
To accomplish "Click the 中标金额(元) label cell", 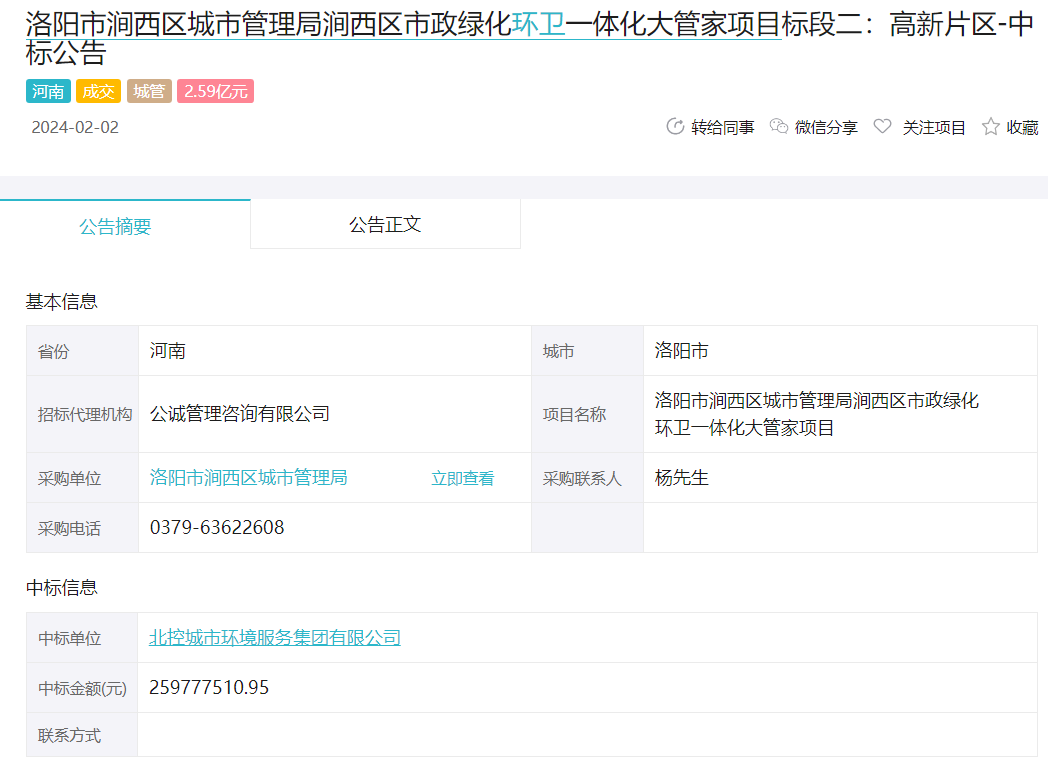I will click(82, 688).
